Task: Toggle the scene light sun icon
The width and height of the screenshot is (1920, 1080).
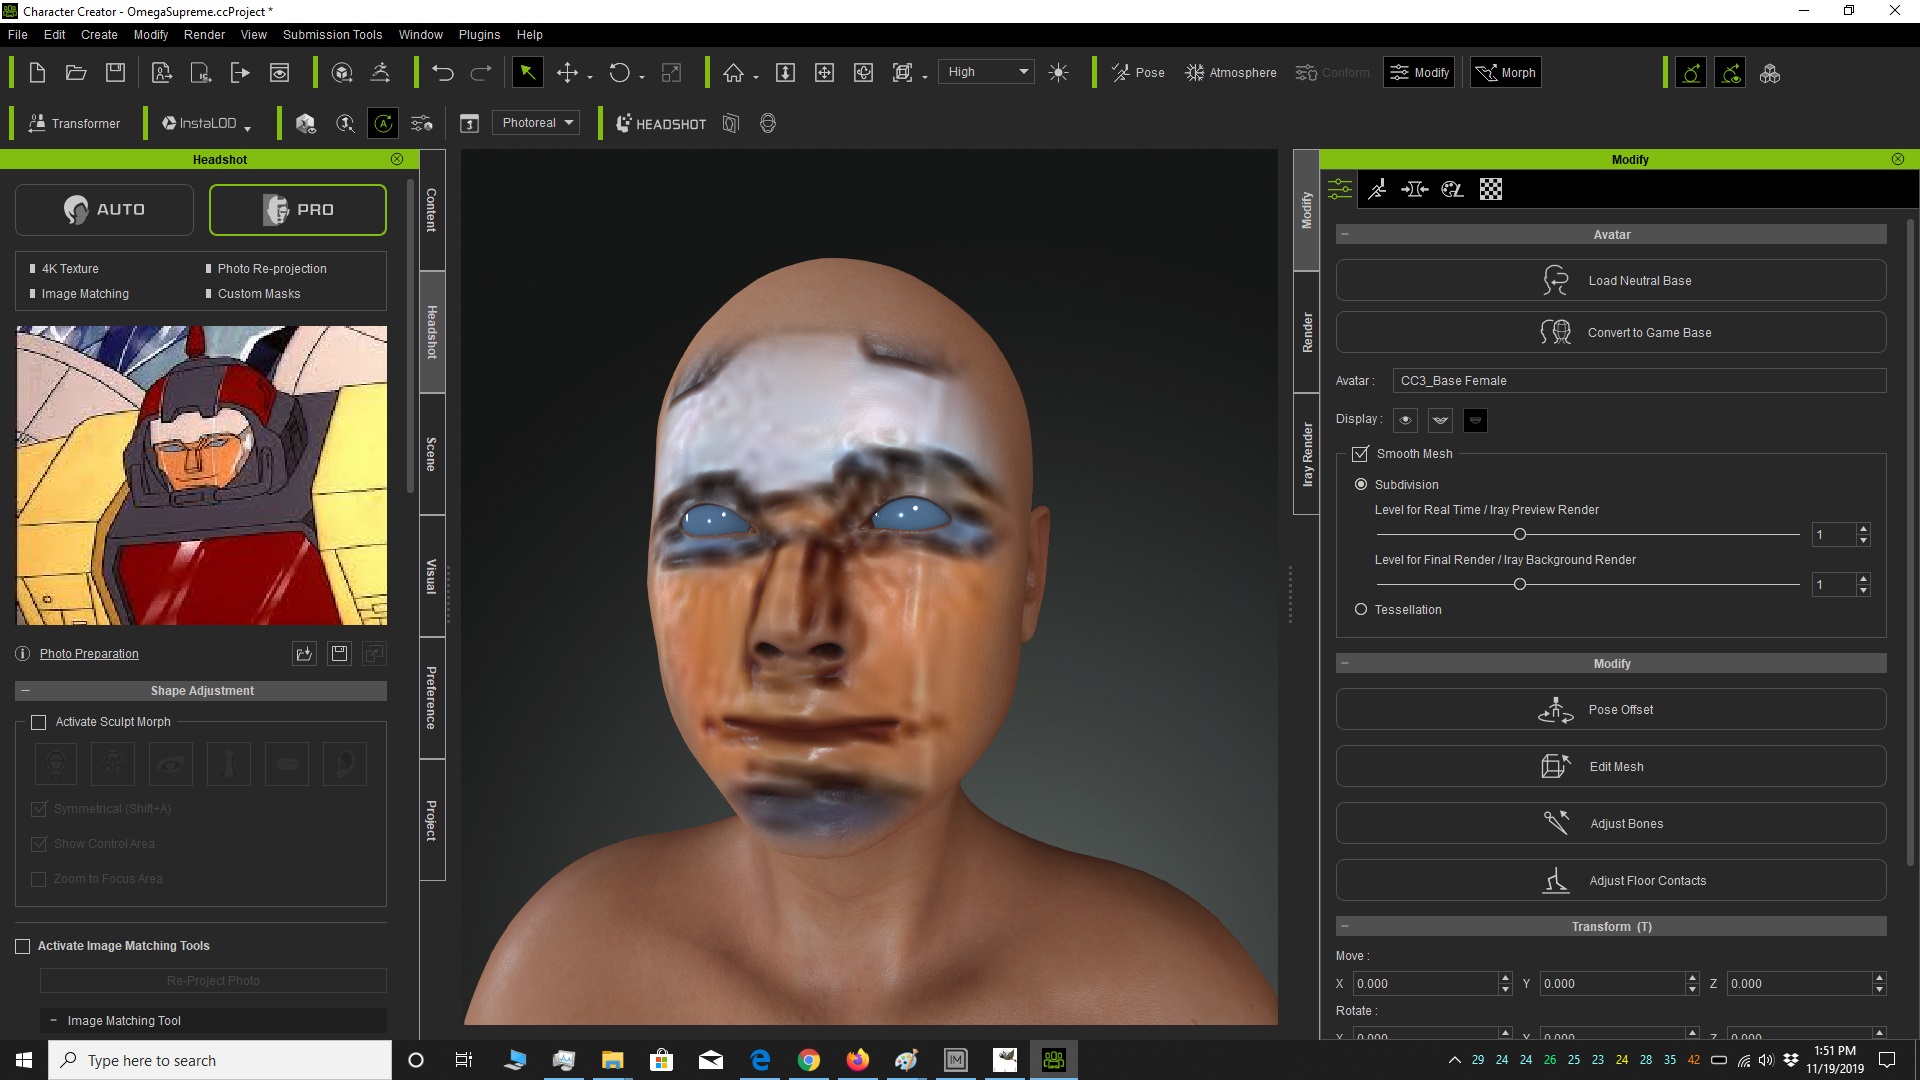Action: [1059, 72]
